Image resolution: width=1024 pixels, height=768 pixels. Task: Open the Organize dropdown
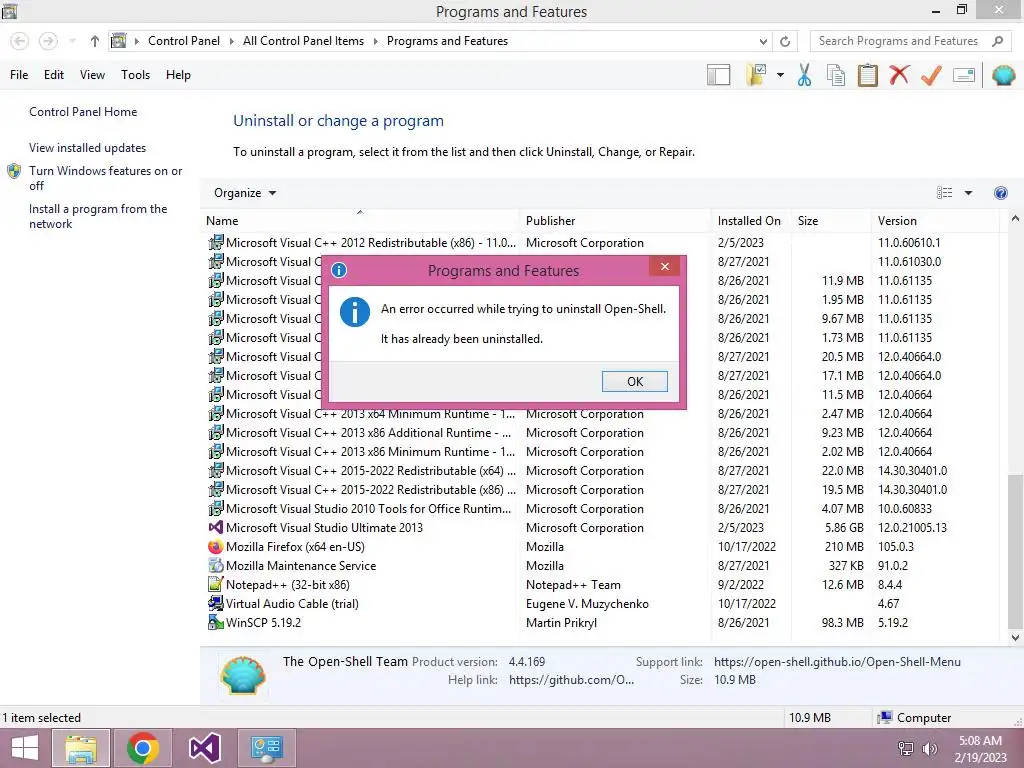click(x=245, y=193)
